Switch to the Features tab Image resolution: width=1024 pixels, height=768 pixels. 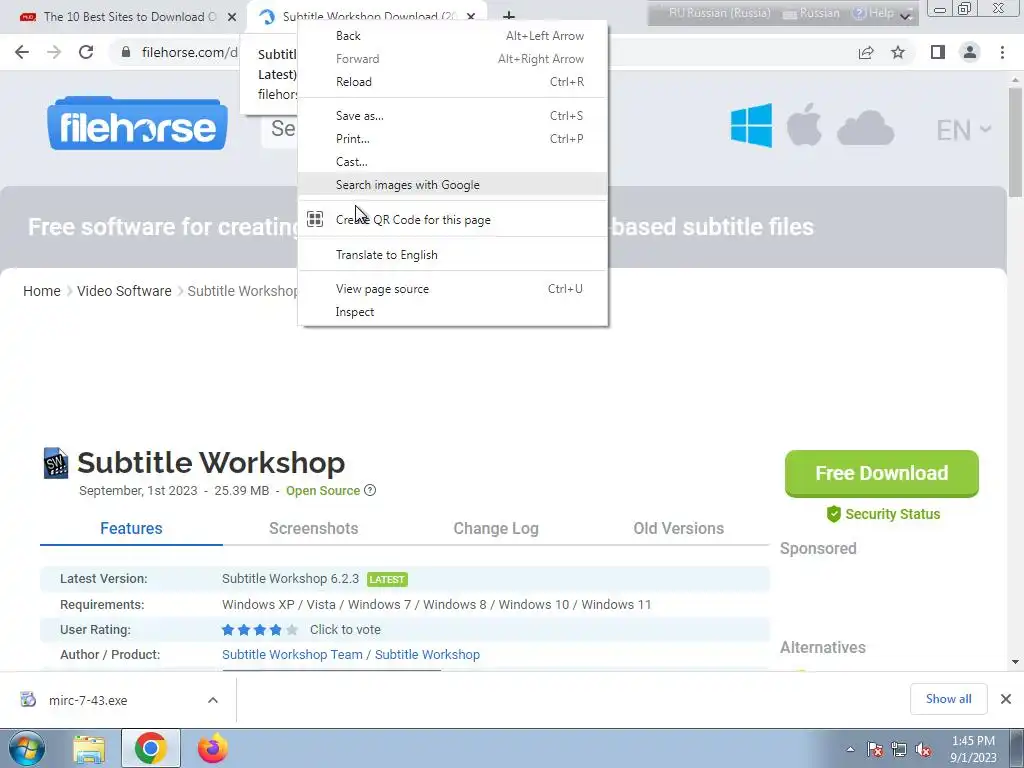click(x=131, y=528)
